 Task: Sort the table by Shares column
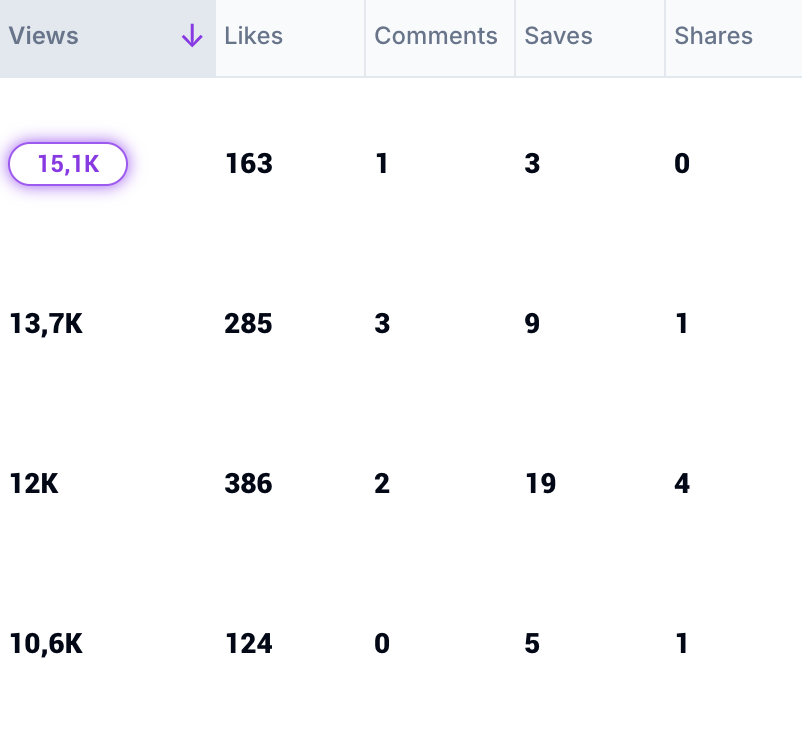[x=713, y=36]
